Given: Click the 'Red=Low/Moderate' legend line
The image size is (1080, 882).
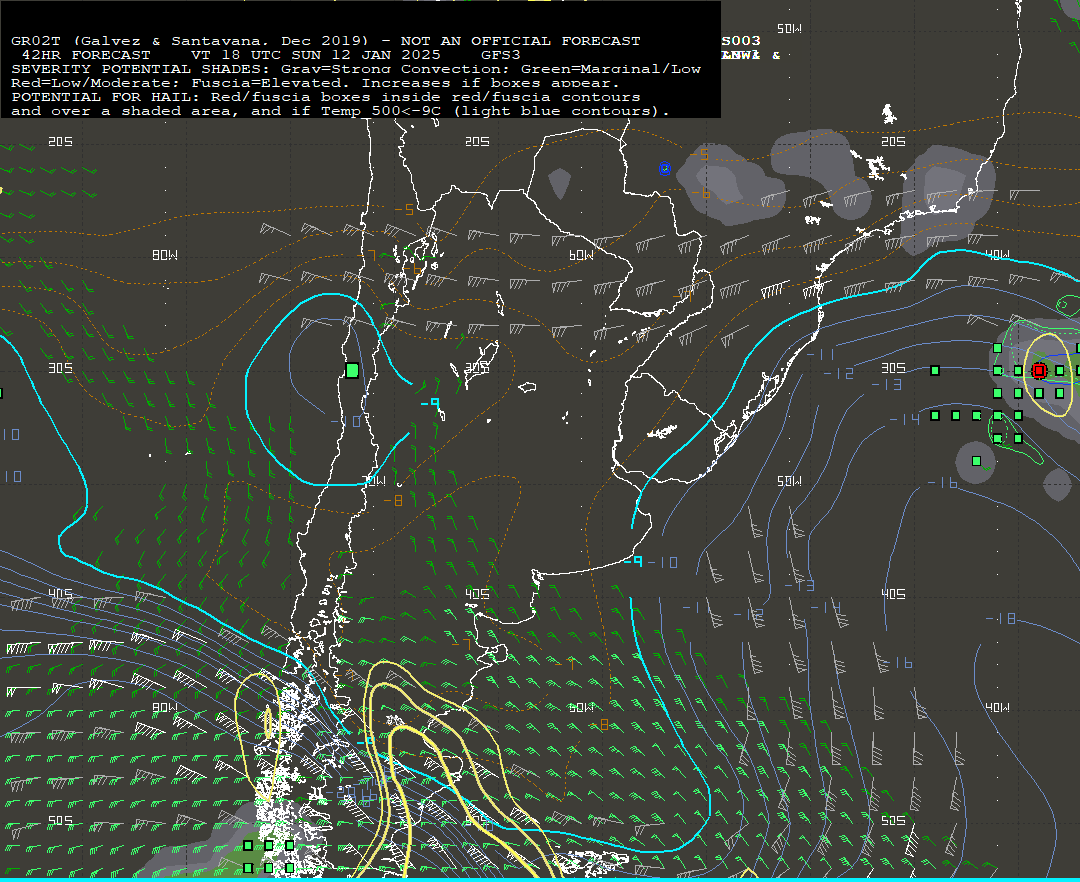Looking at the screenshot, I should point(315,83).
